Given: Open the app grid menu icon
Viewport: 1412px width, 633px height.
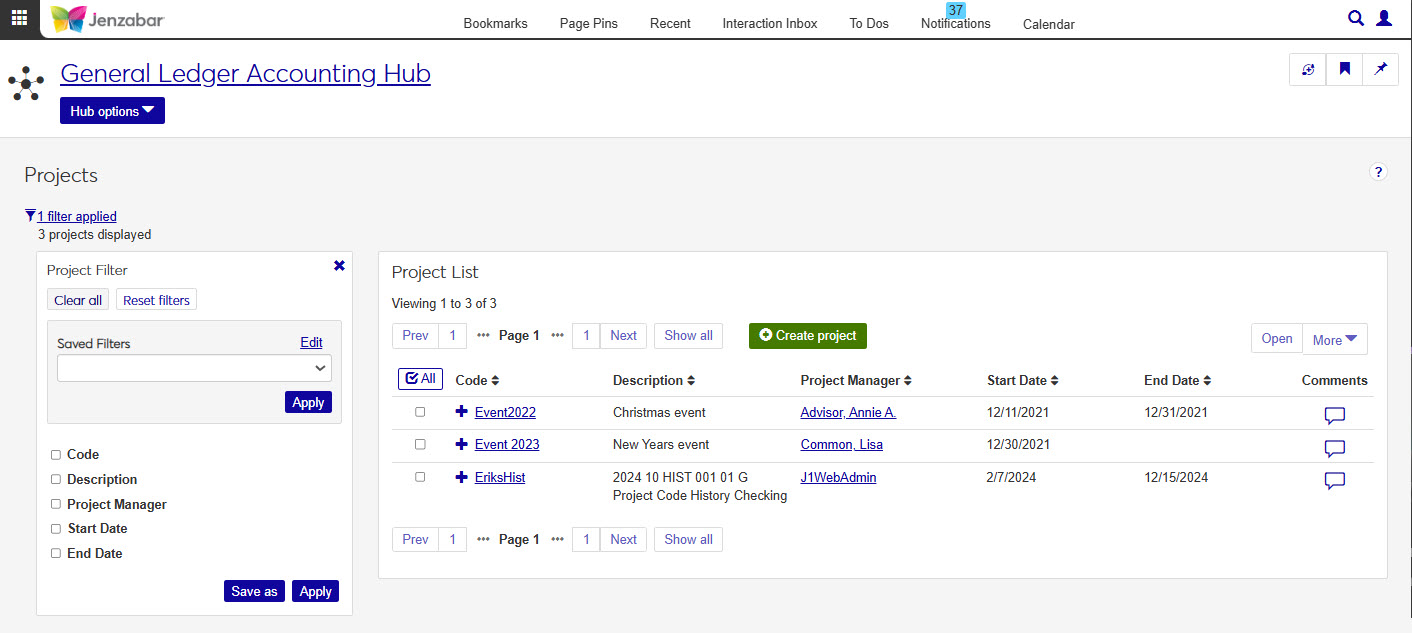Looking at the screenshot, I should 19,18.
